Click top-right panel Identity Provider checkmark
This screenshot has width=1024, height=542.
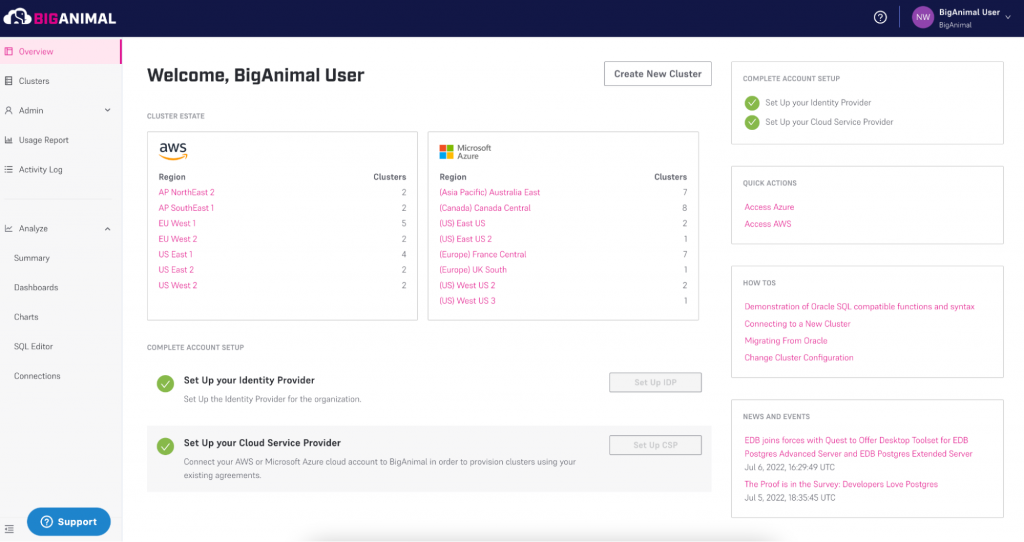pyautogui.click(x=752, y=103)
